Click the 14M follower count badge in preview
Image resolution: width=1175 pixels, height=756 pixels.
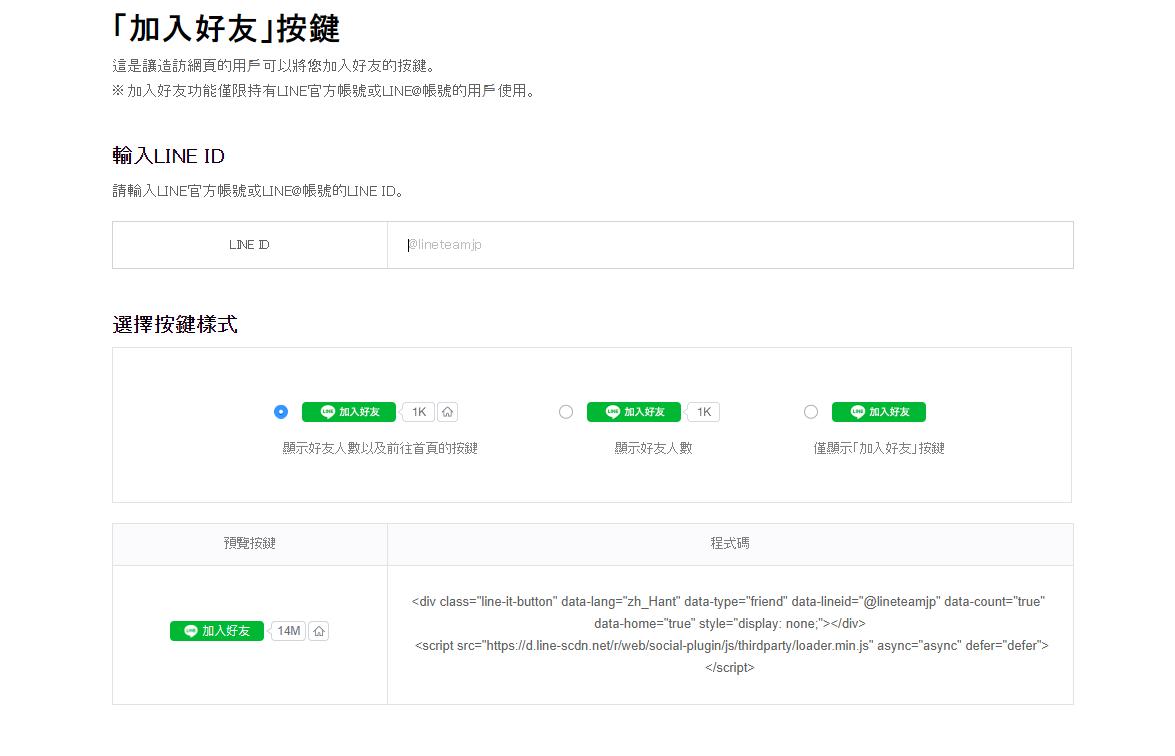(288, 631)
